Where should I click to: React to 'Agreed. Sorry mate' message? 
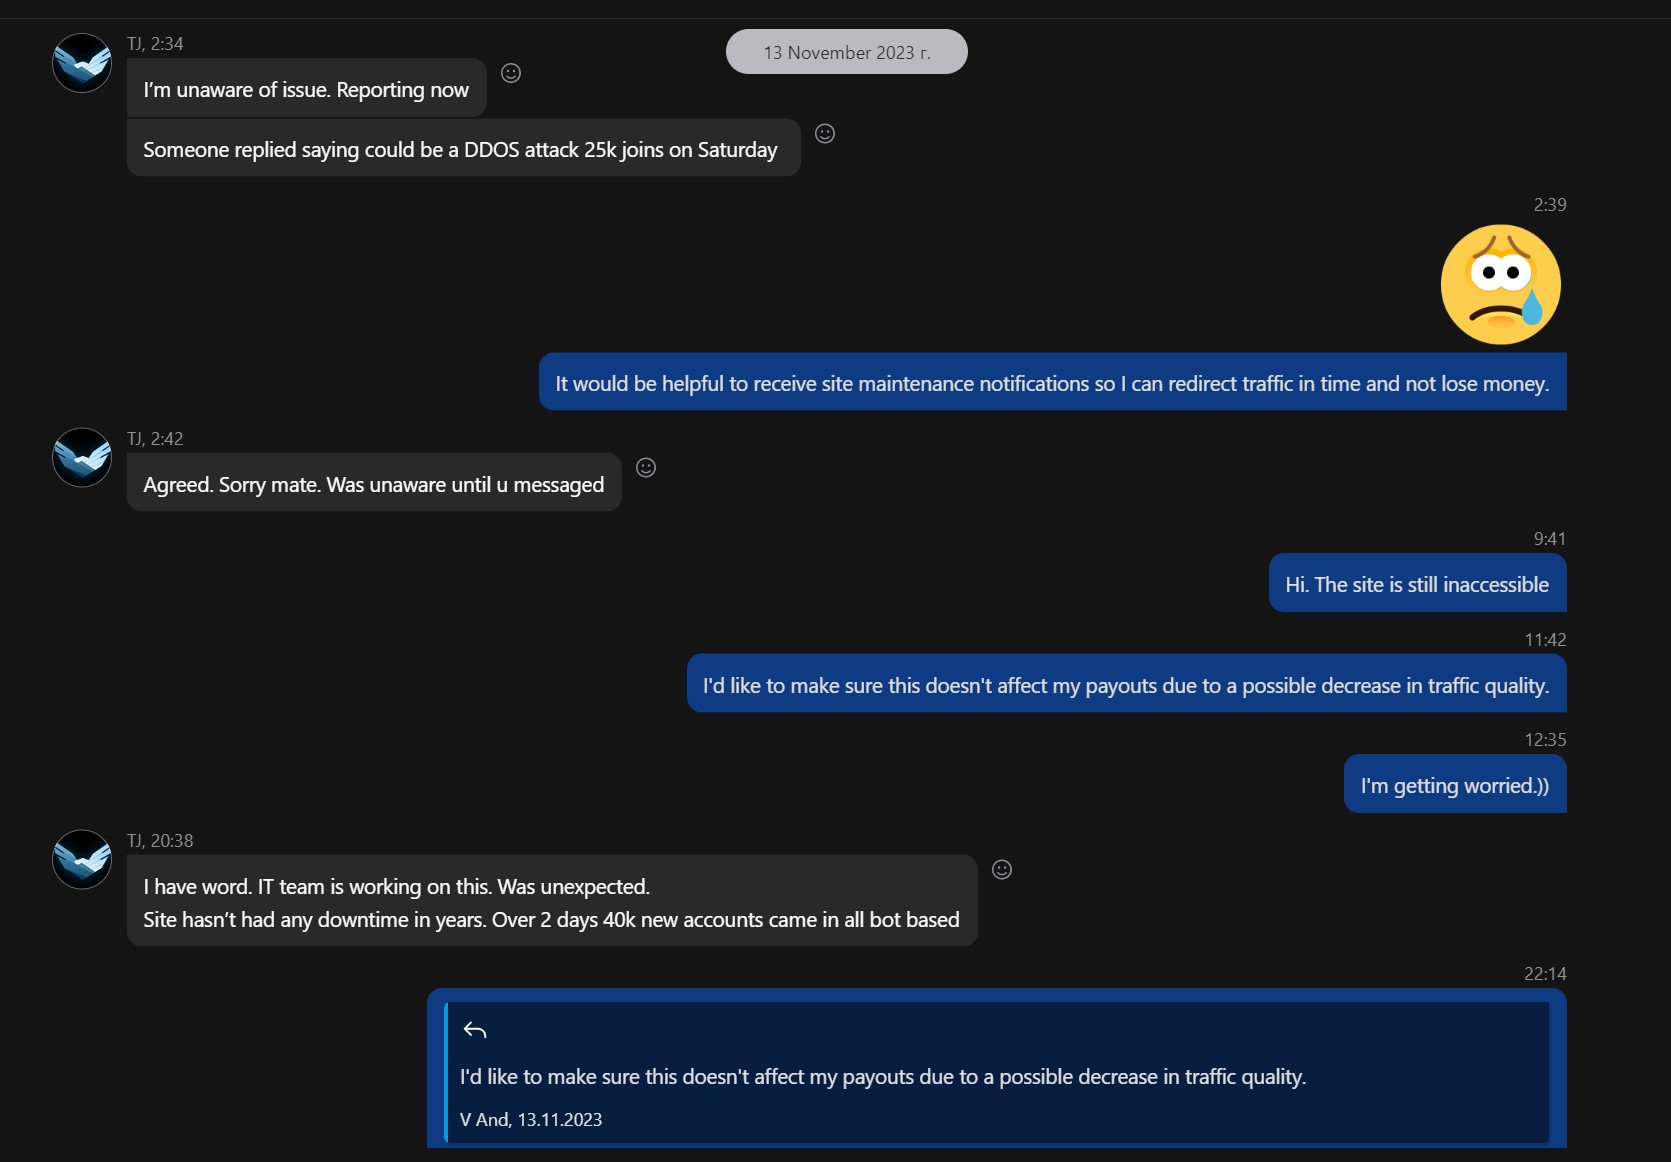click(x=646, y=468)
